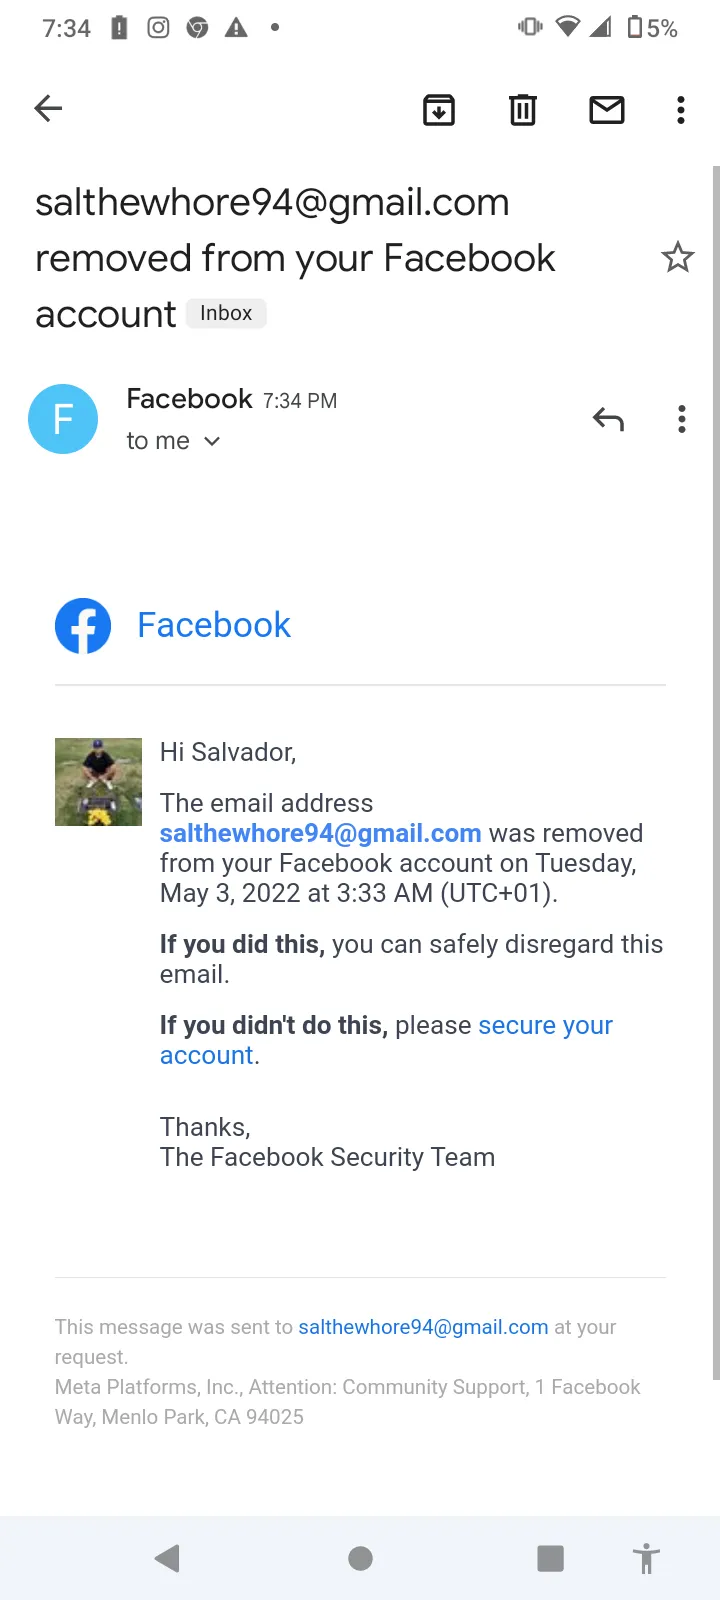Click the bold salthewhore94@gmail.com link in body
The height and width of the screenshot is (1600, 720).
point(321,833)
